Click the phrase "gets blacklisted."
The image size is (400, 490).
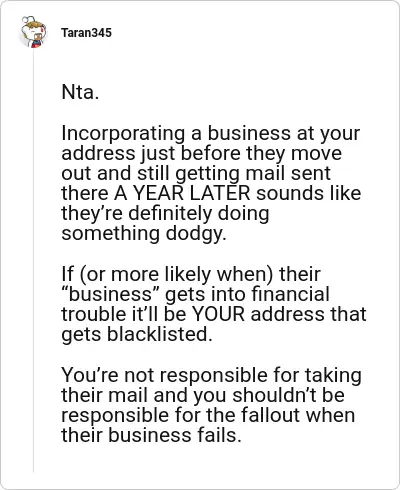(137, 335)
